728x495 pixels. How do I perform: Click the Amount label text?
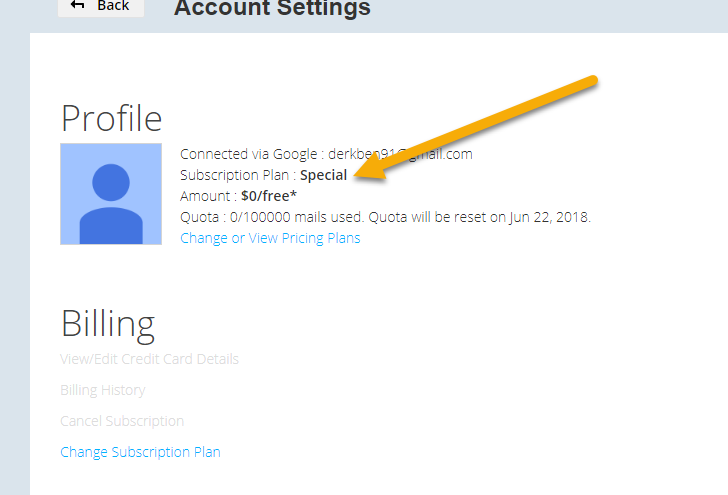205,196
